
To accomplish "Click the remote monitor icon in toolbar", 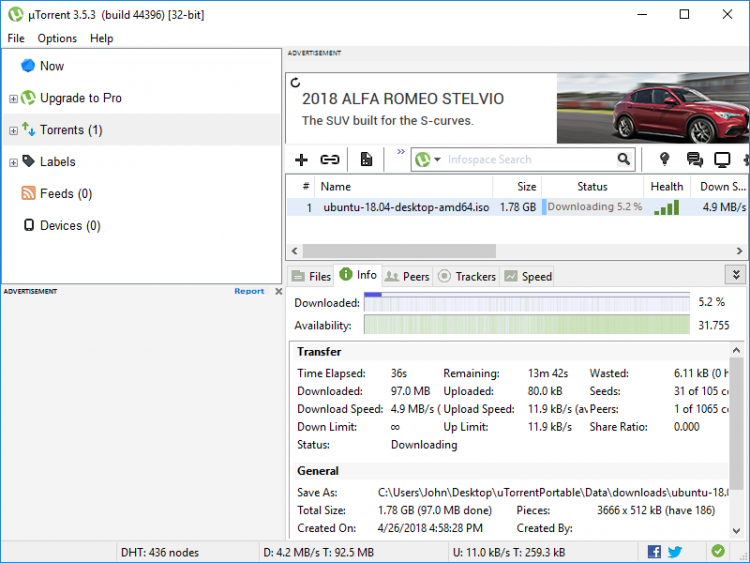I will point(722,159).
